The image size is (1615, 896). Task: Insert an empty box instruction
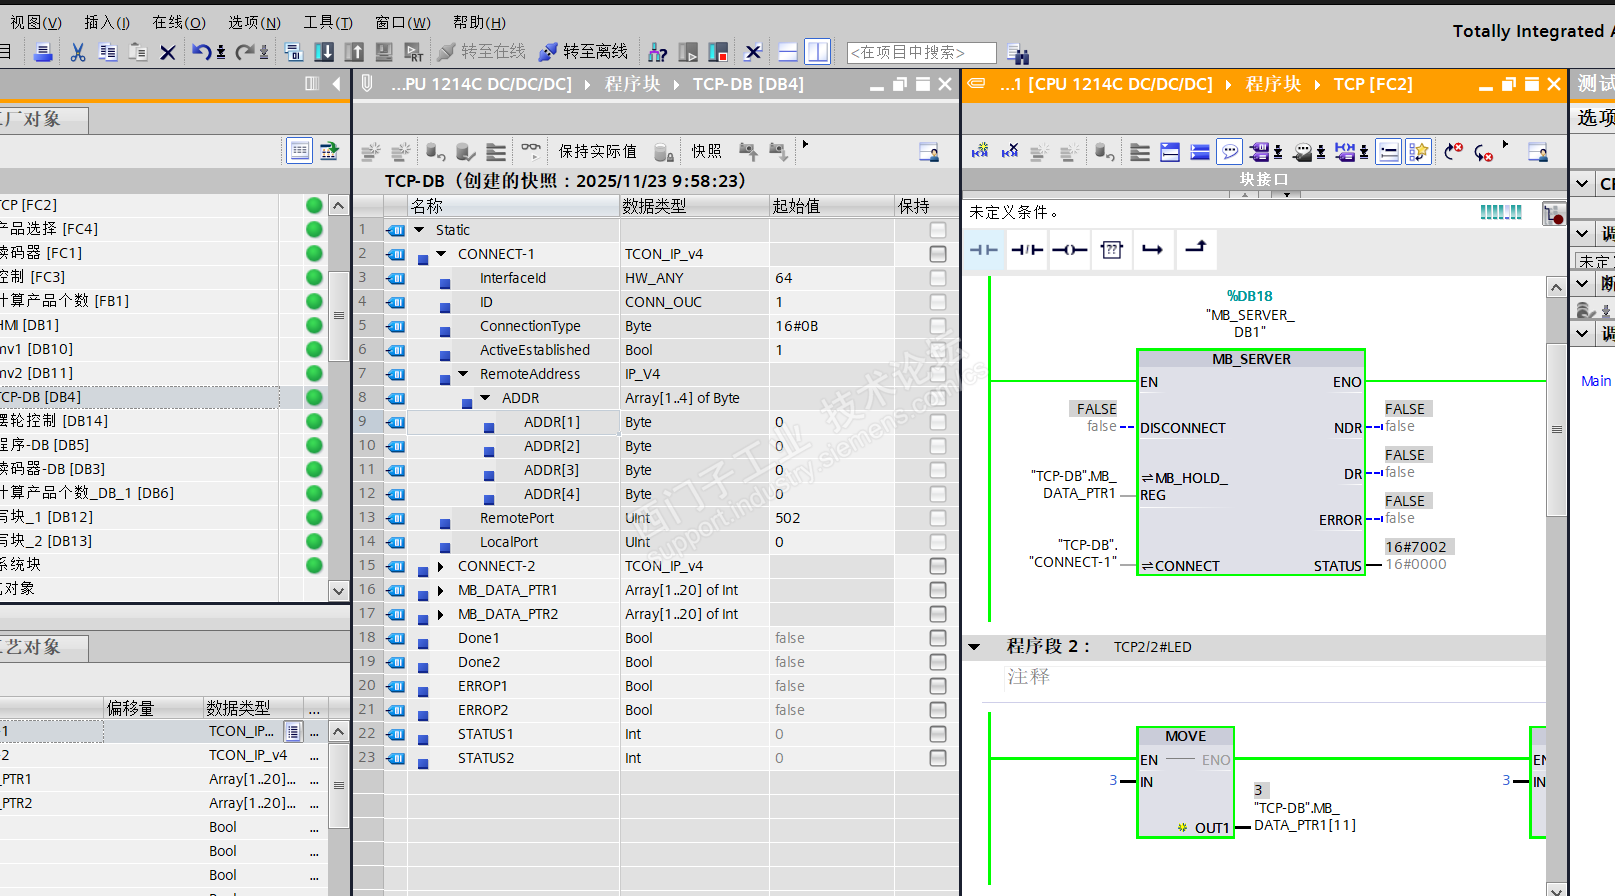pos(1111,250)
